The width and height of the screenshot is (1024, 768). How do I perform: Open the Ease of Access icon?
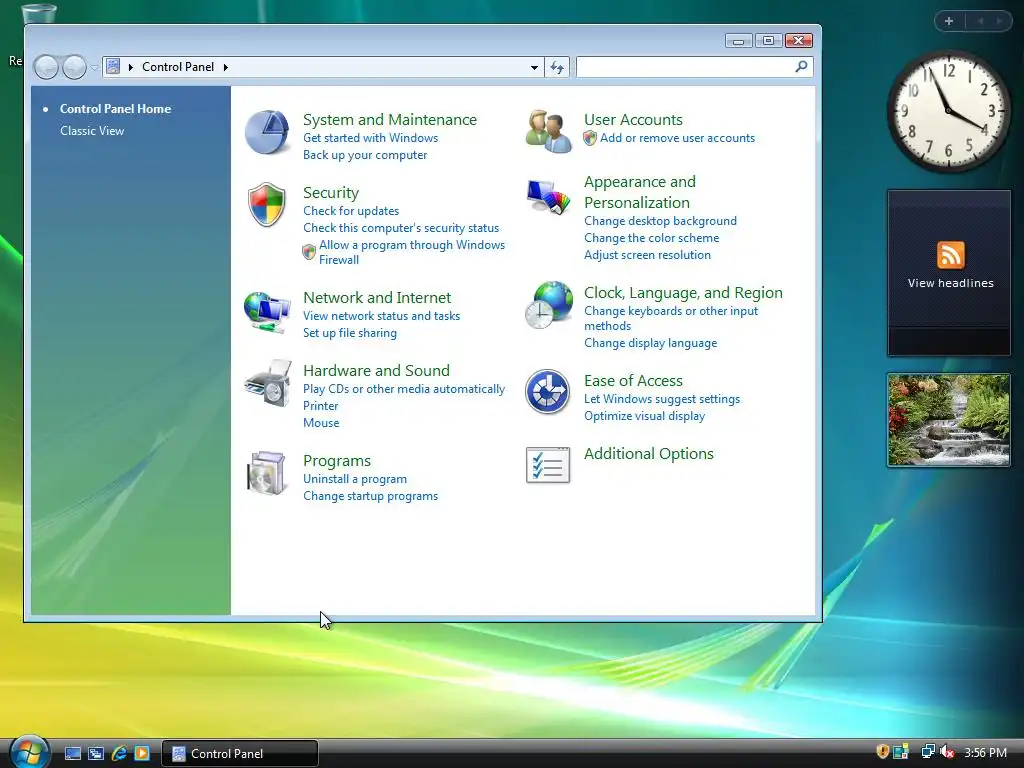tap(547, 392)
